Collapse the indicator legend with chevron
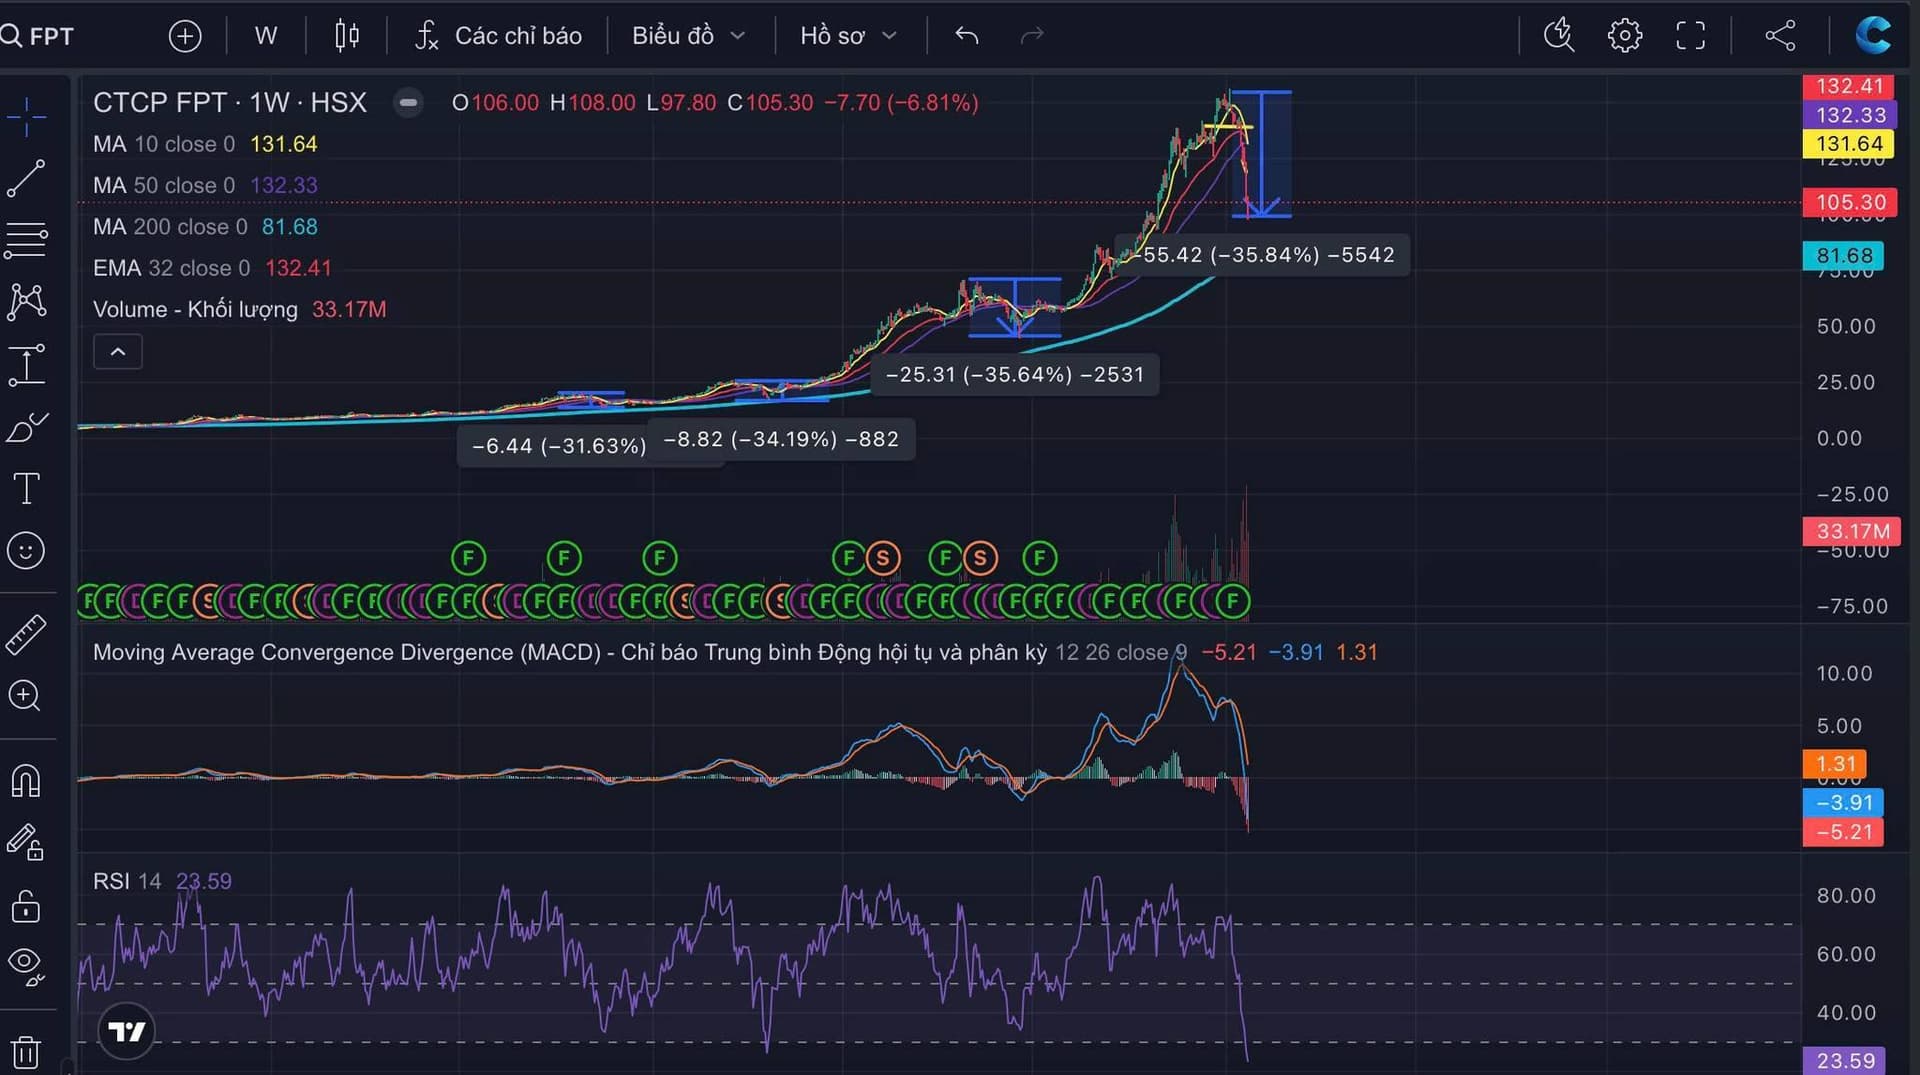1920x1075 pixels. pyautogui.click(x=118, y=352)
